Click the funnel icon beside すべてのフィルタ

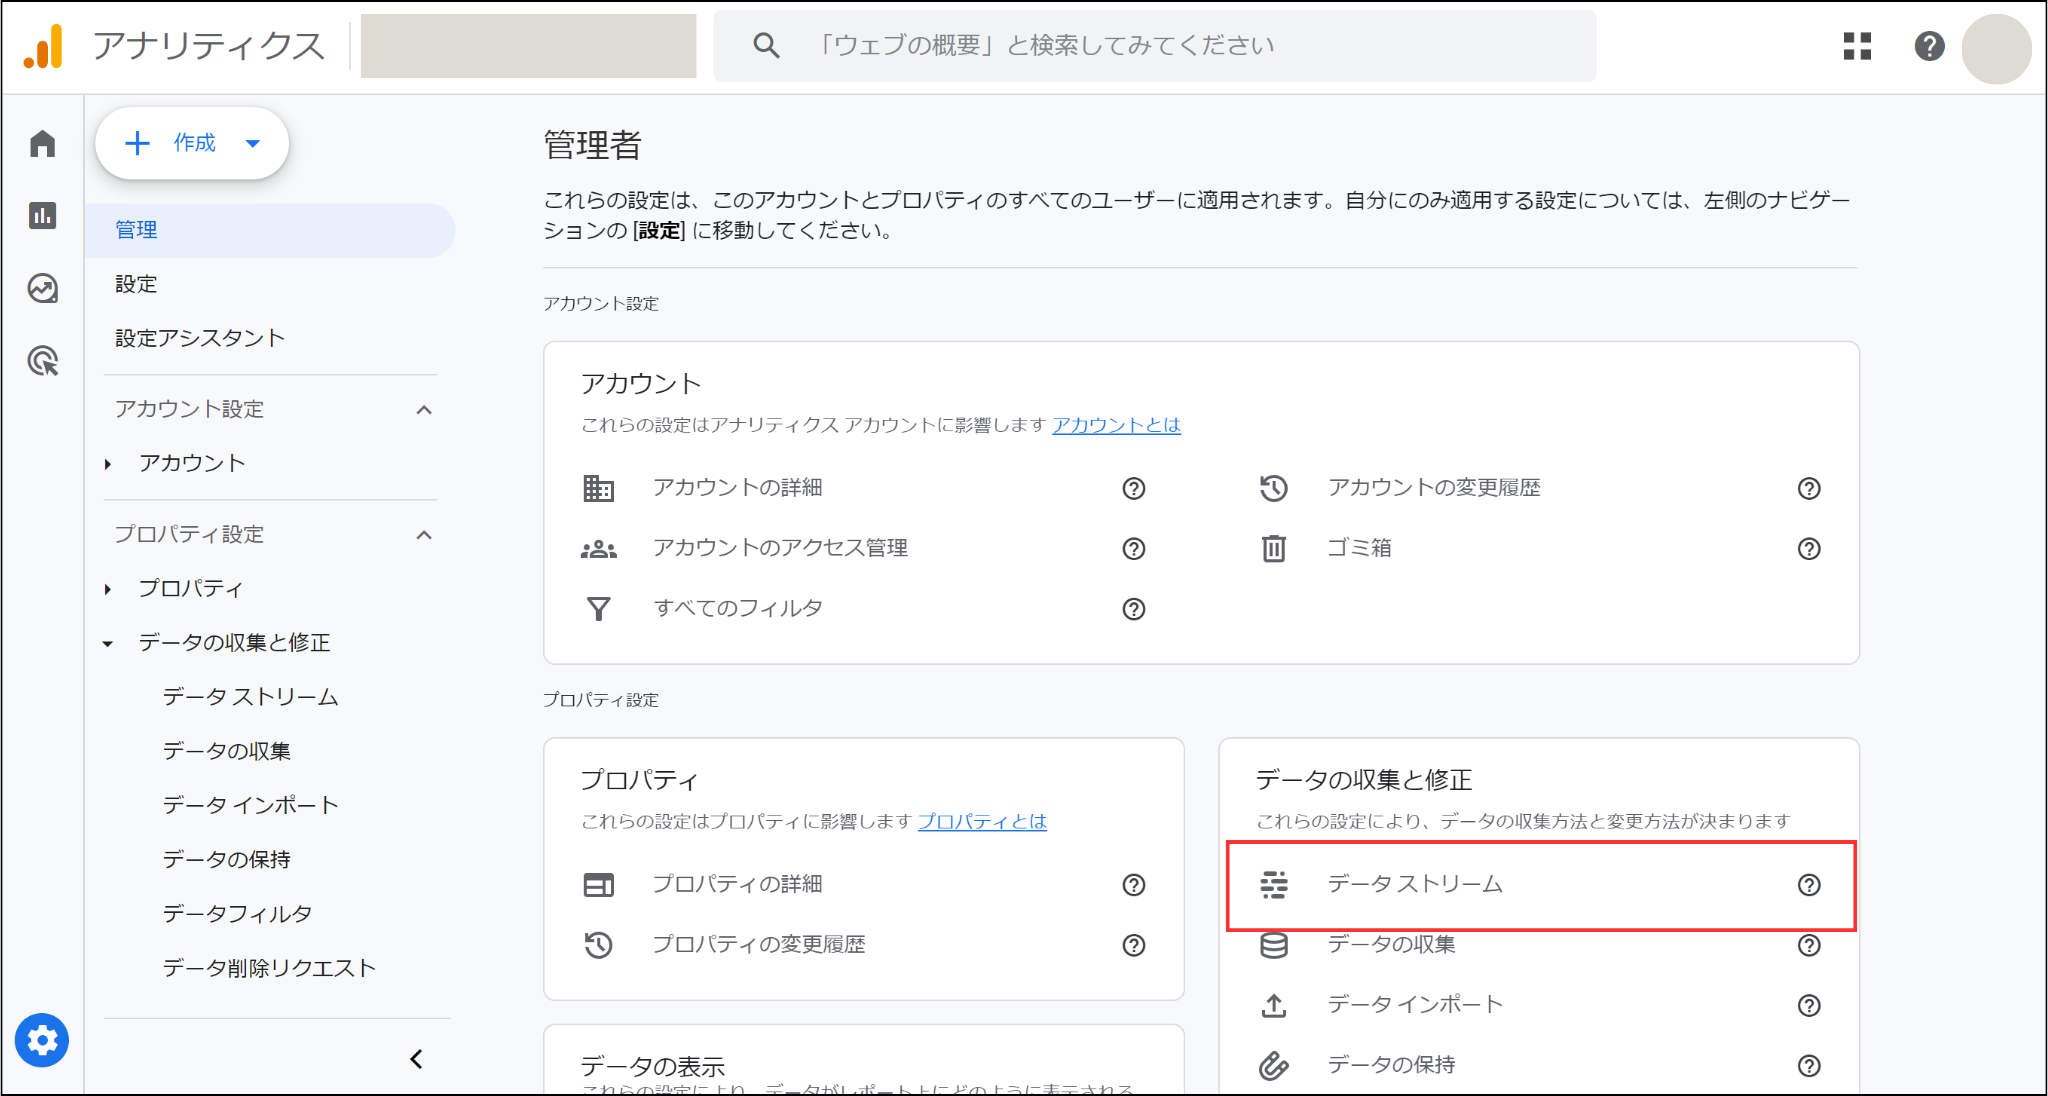pos(598,608)
